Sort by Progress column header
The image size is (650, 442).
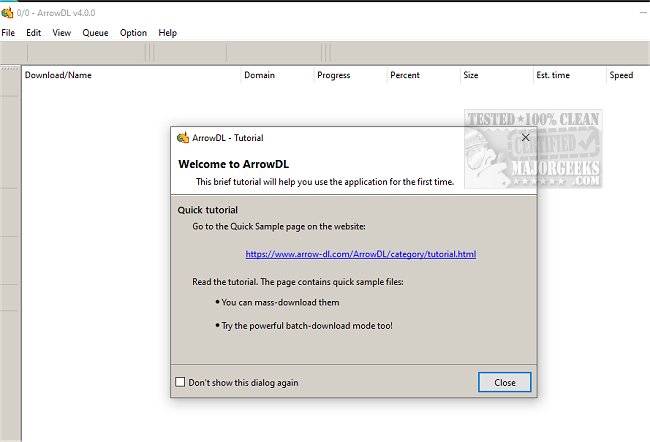click(350, 75)
